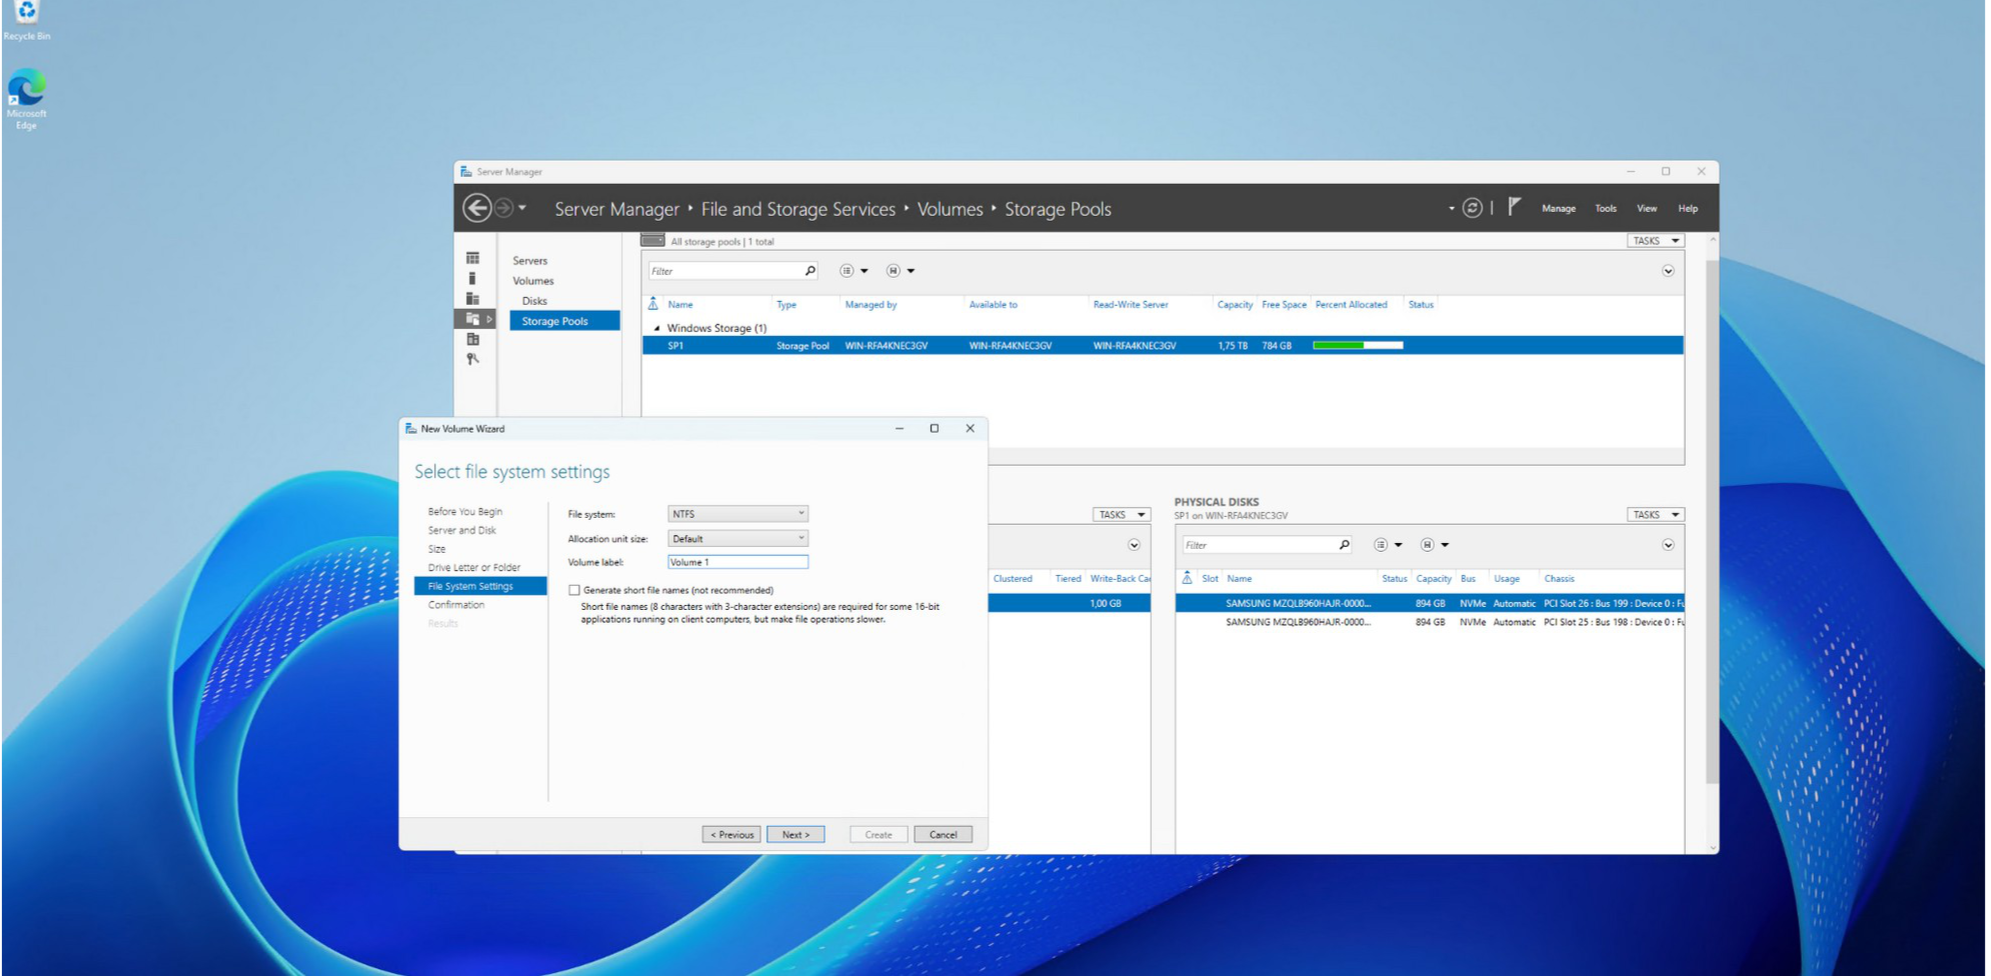Enable Generate short file names checkbox
Viewport: 1991px width, 980px height.
tap(574, 591)
